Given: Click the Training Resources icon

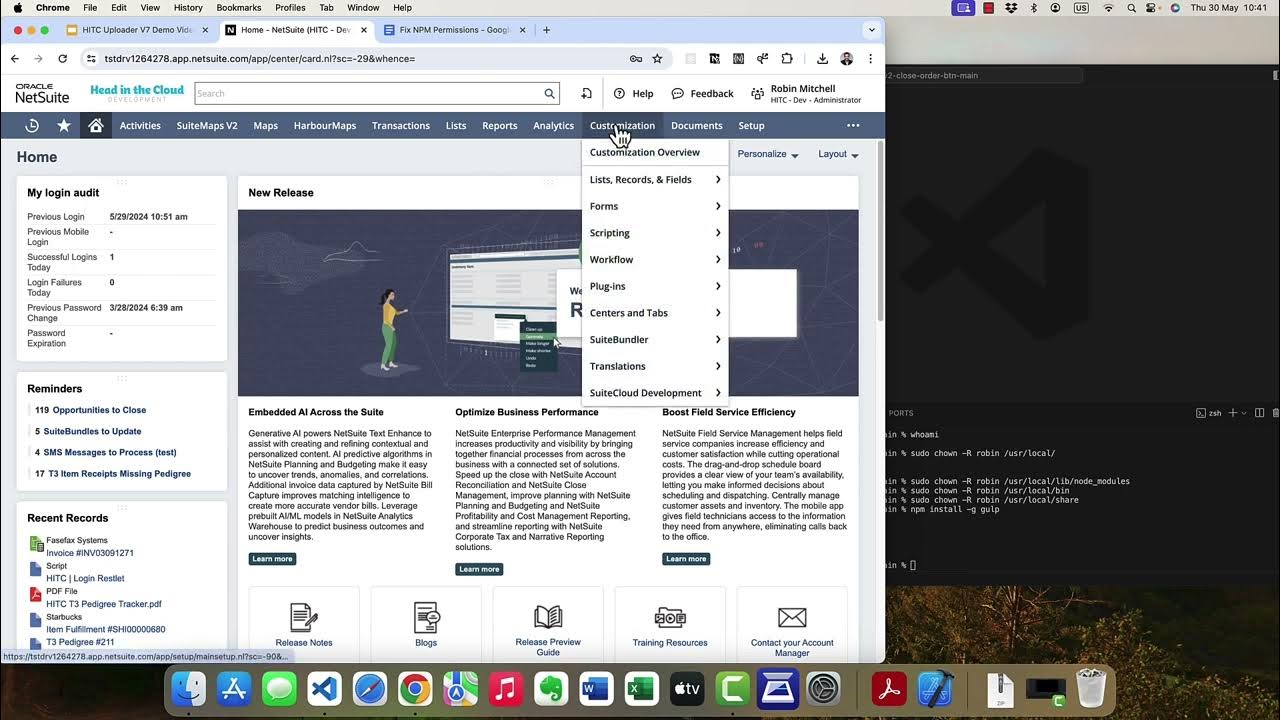Looking at the screenshot, I should coord(669,617).
